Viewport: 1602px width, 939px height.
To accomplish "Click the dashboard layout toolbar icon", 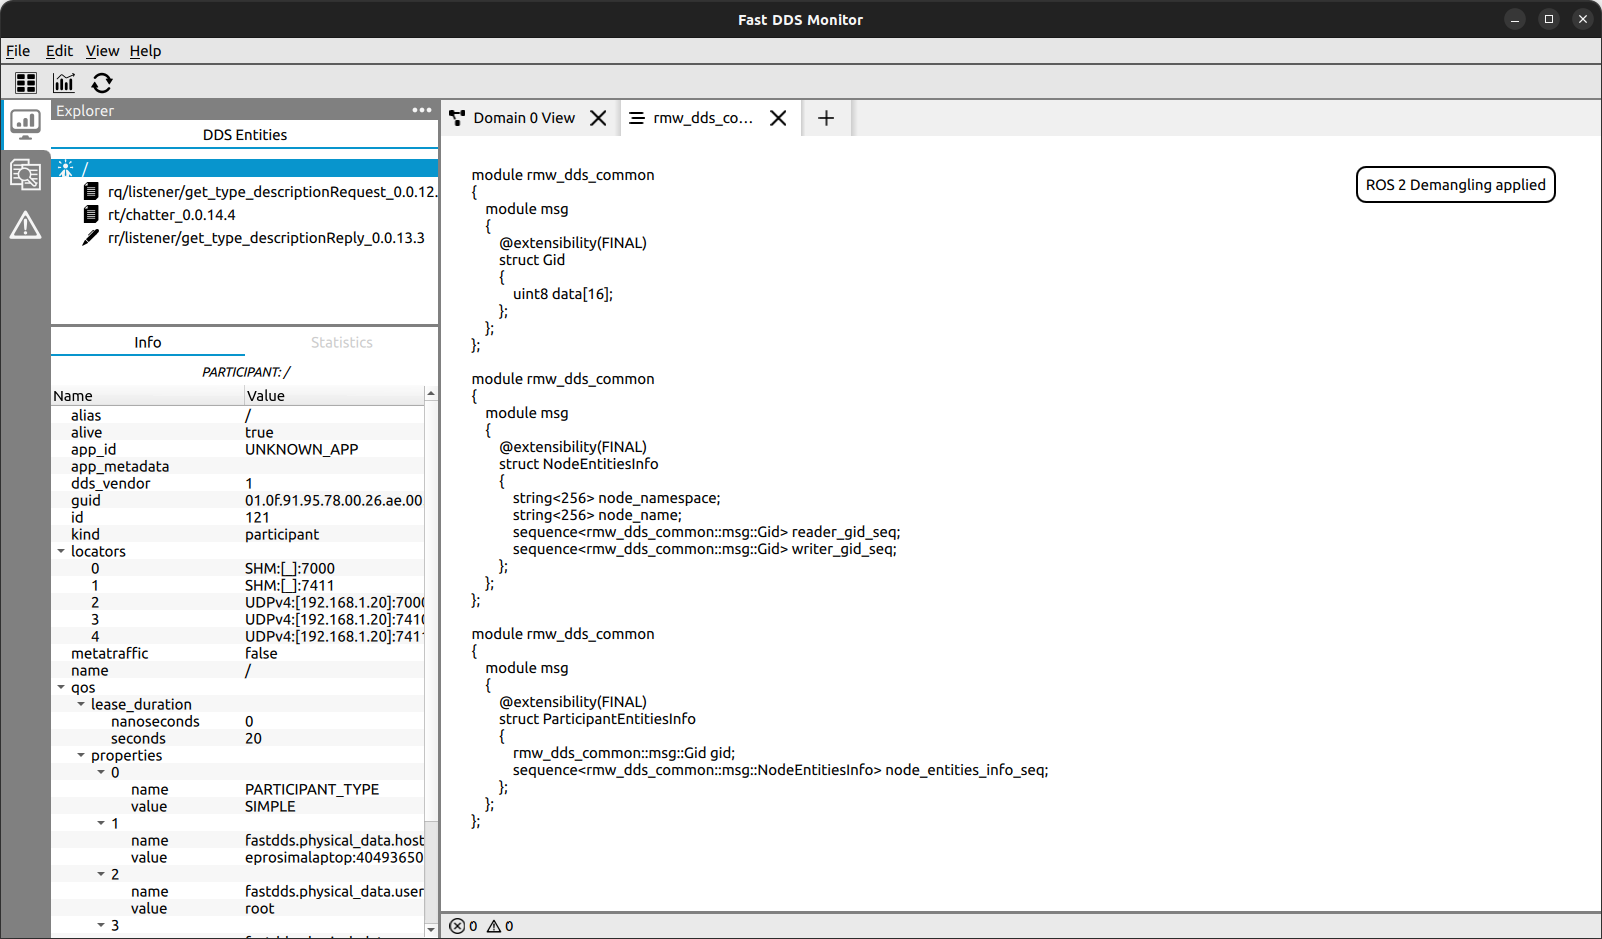I will click(x=26, y=83).
